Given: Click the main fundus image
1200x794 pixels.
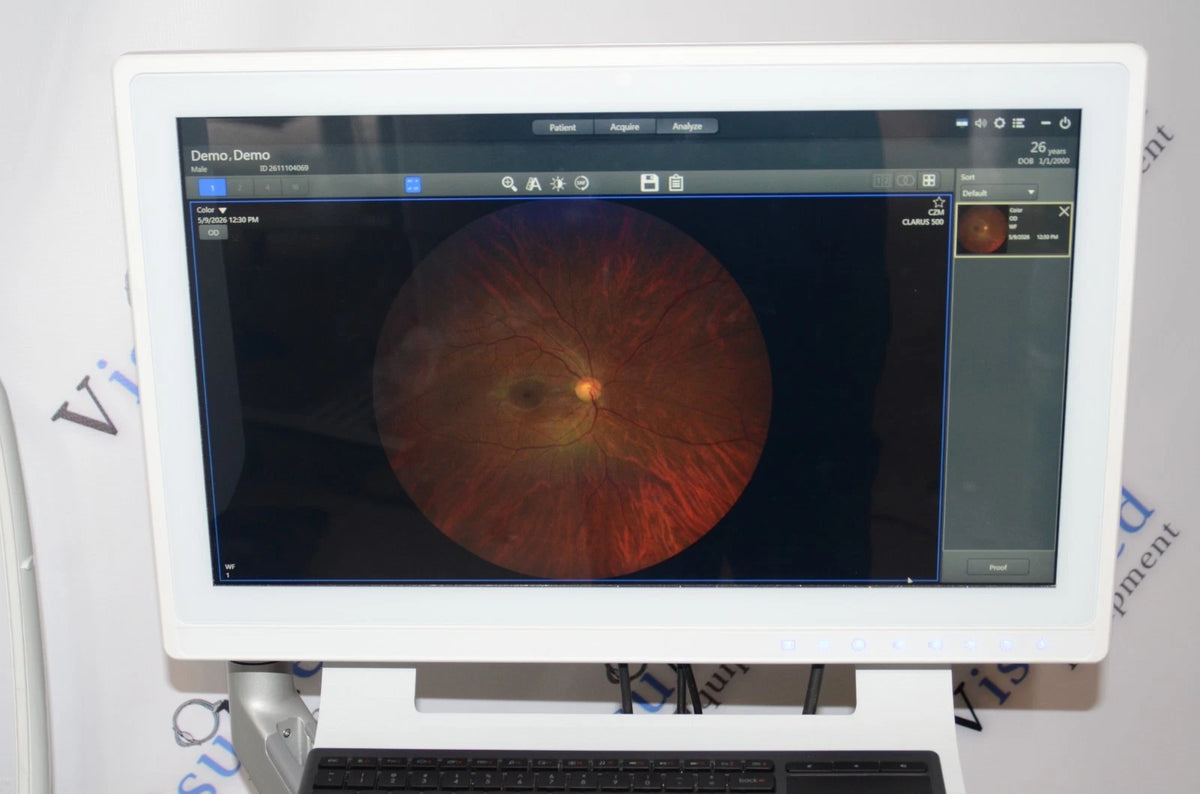Looking at the screenshot, I should click(x=572, y=389).
